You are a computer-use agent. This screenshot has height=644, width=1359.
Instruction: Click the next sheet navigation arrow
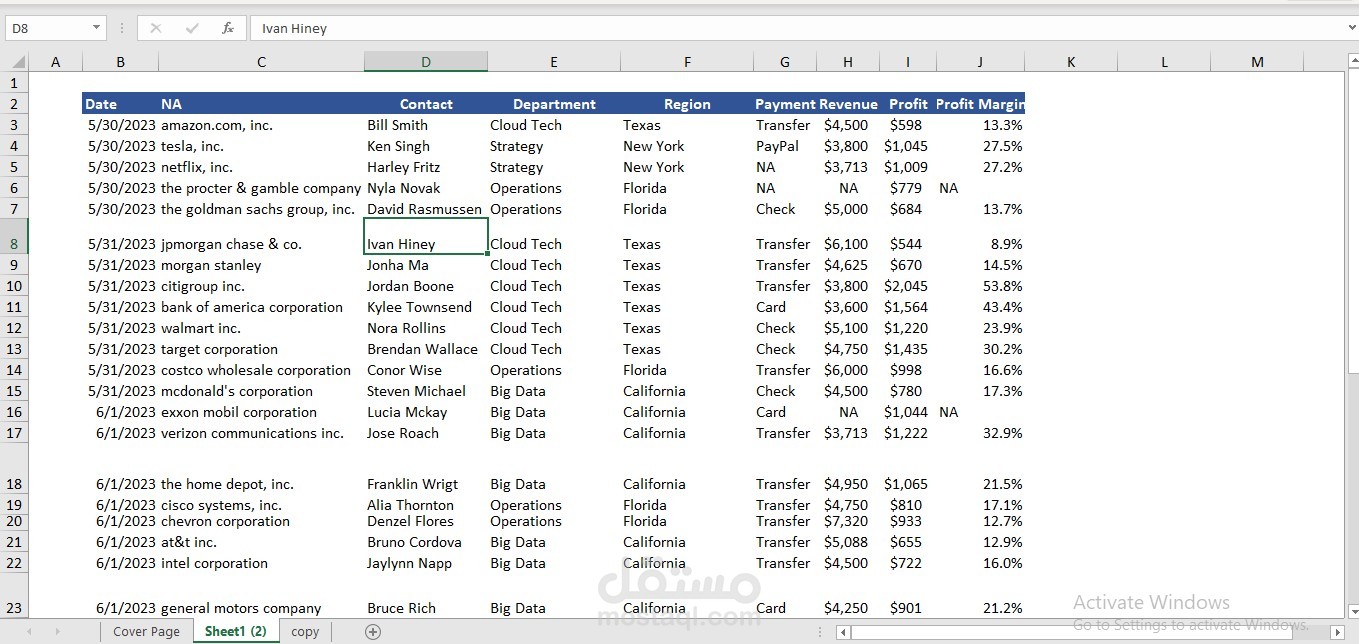click(57, 631)
